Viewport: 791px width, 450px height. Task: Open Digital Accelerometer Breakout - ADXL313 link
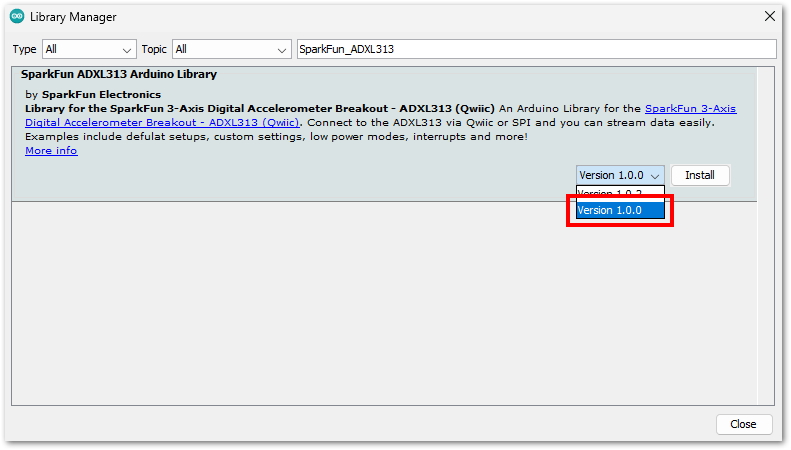(162, 123)
